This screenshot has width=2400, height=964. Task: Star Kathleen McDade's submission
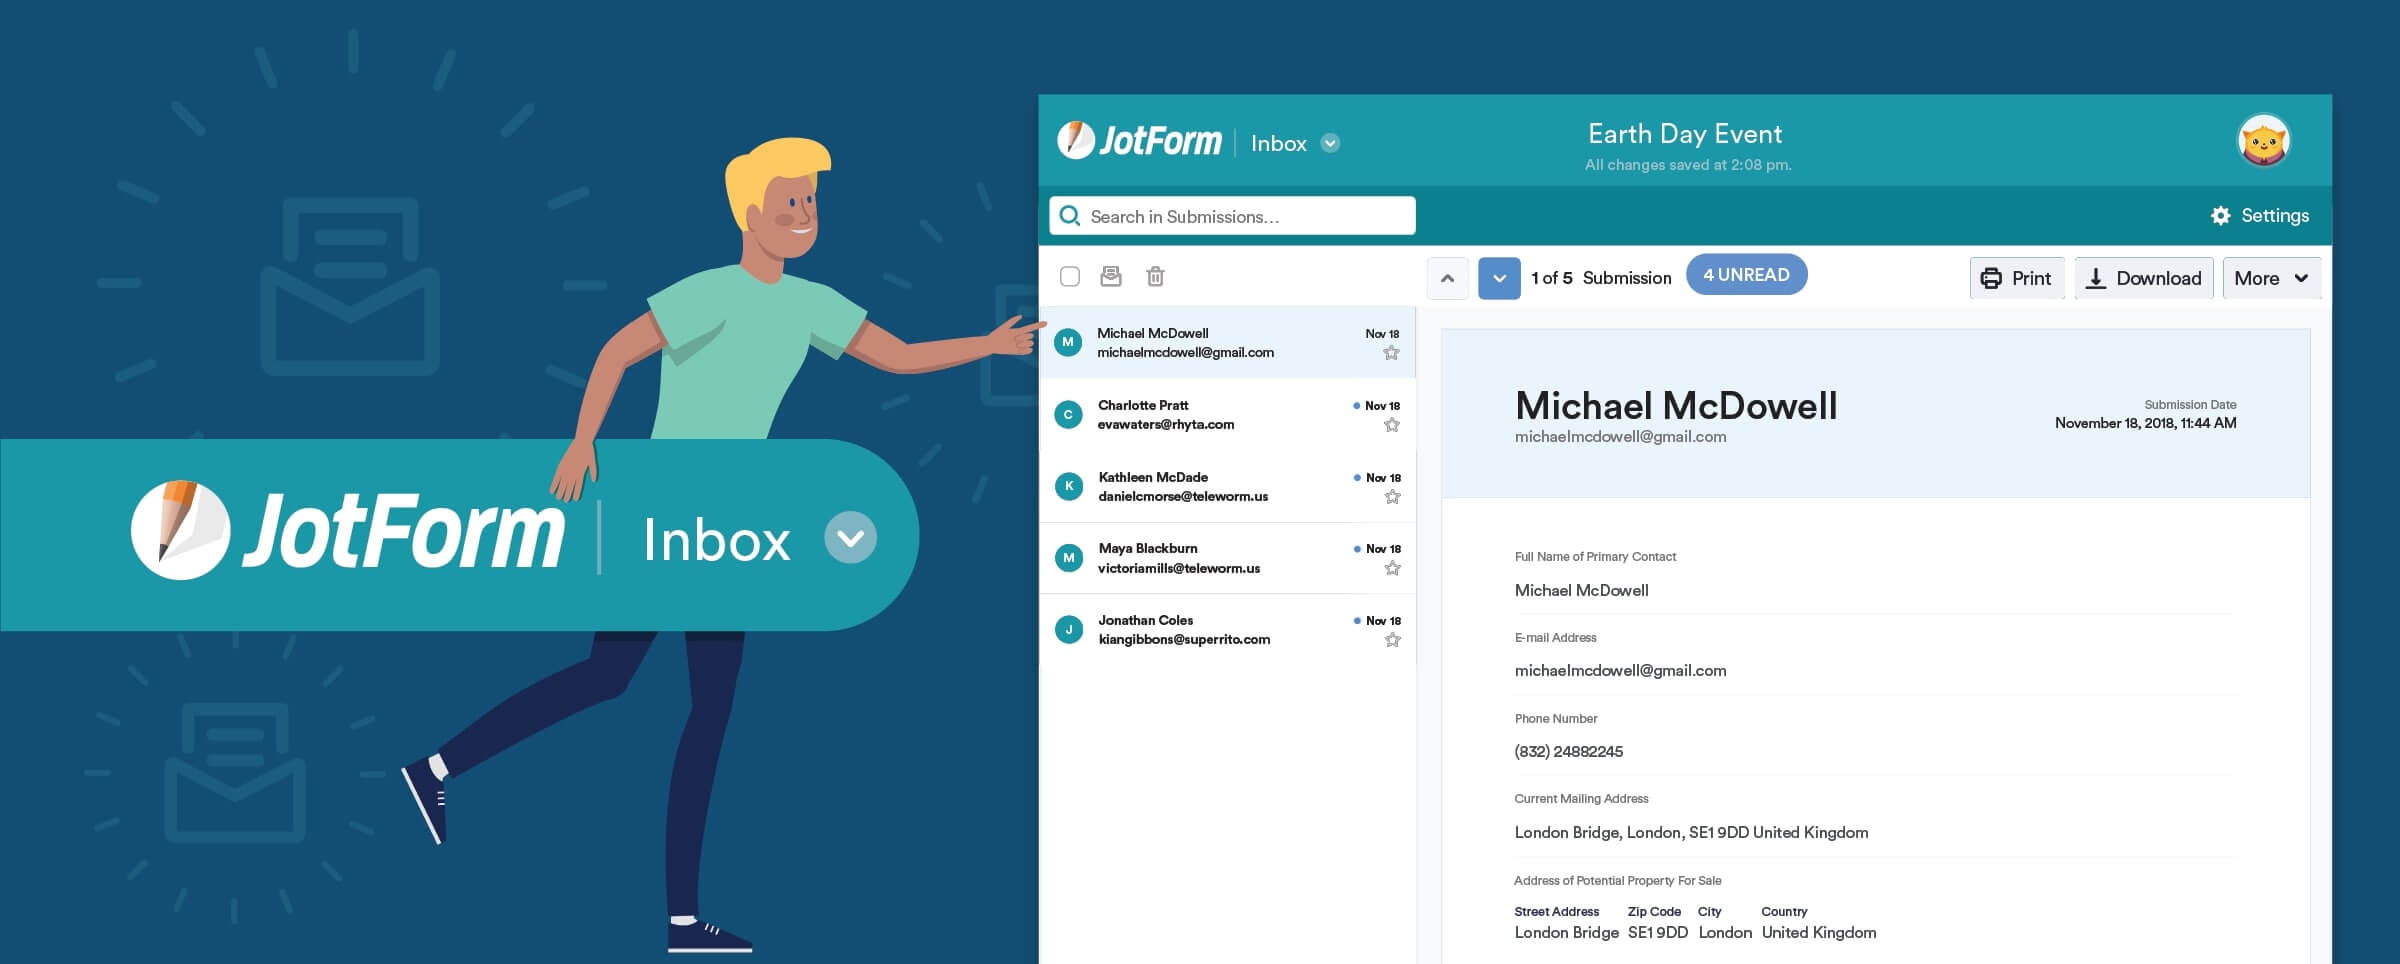pos(1392,497)
